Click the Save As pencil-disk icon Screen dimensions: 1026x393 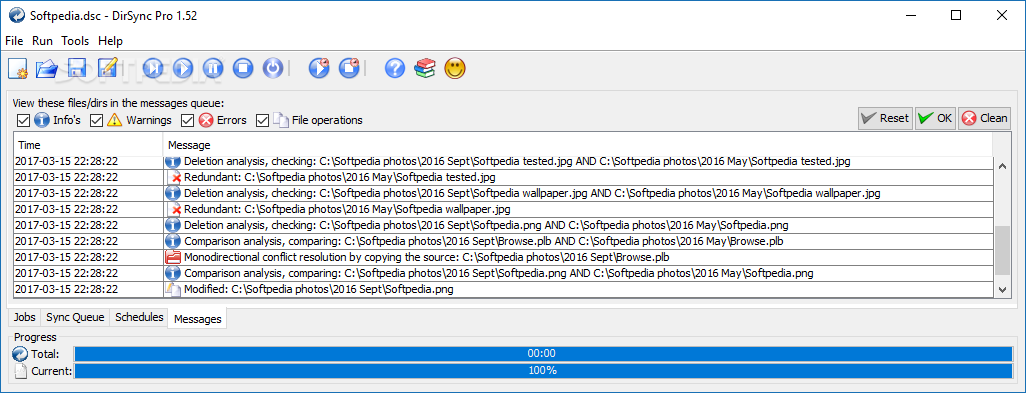(107, 68)
